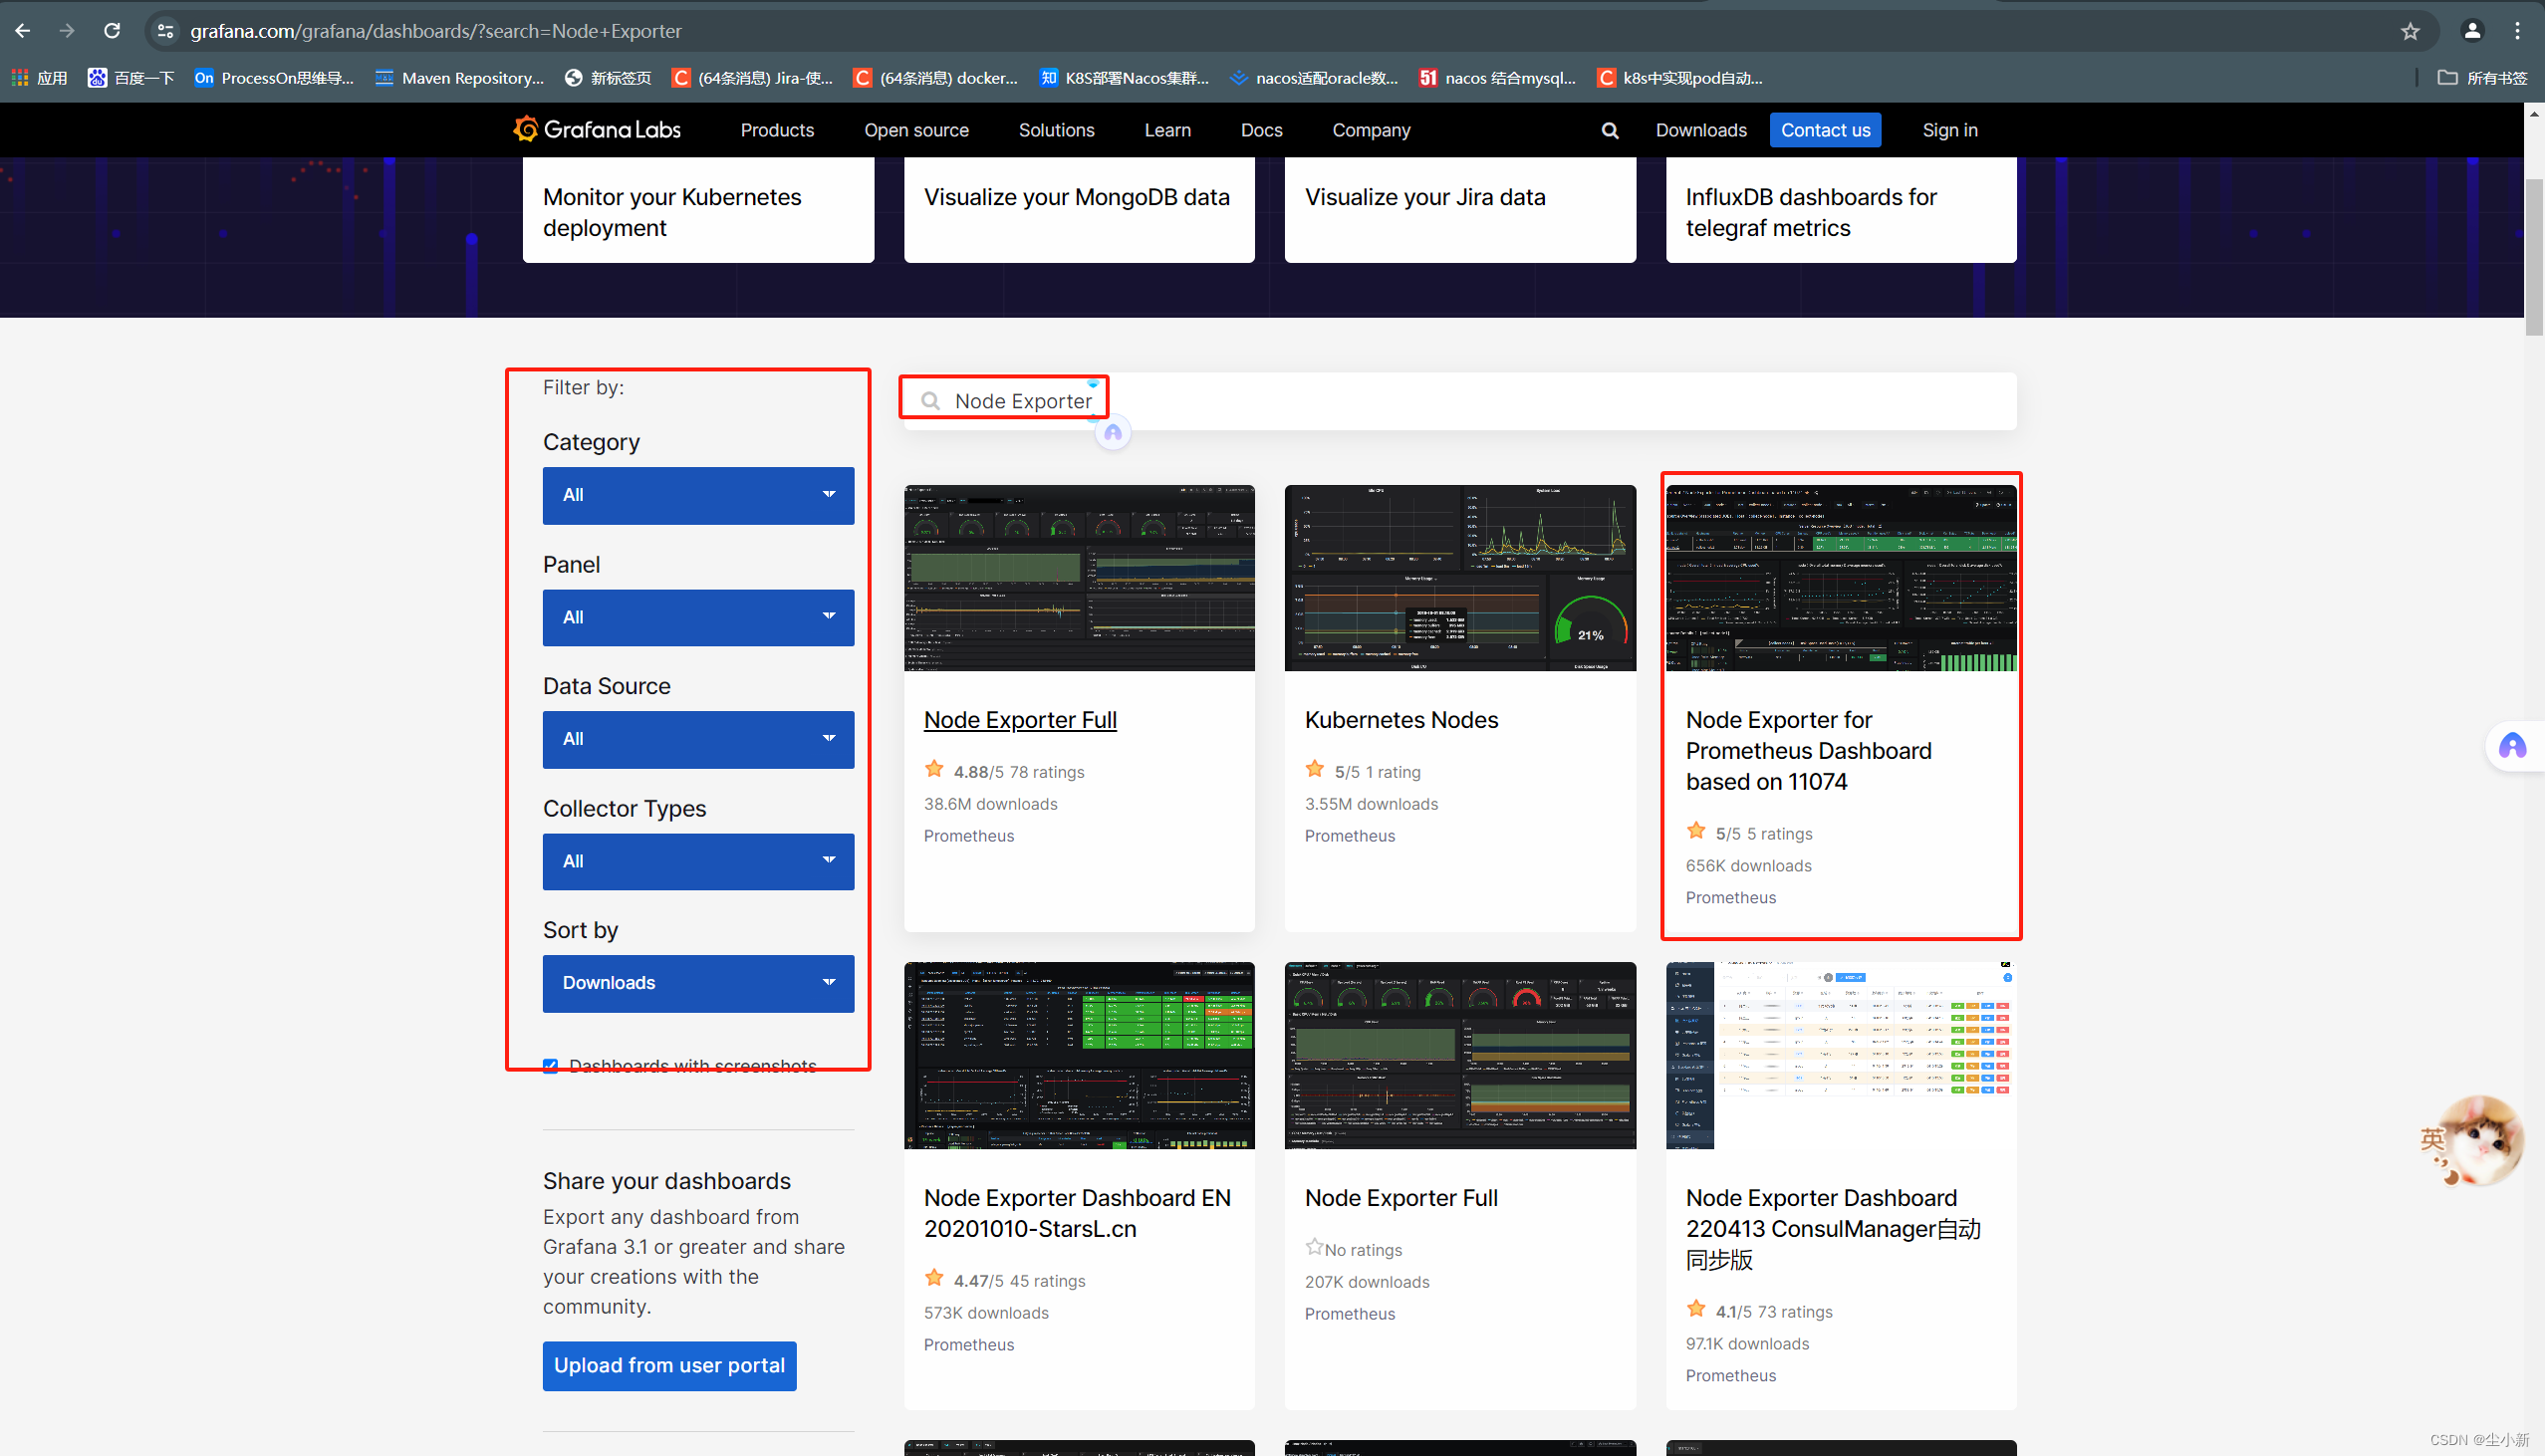The height and width of the screenshot is (1456, 2545).
Task: Click the 4.88/5 78 ratings text
Action: 1018,772
